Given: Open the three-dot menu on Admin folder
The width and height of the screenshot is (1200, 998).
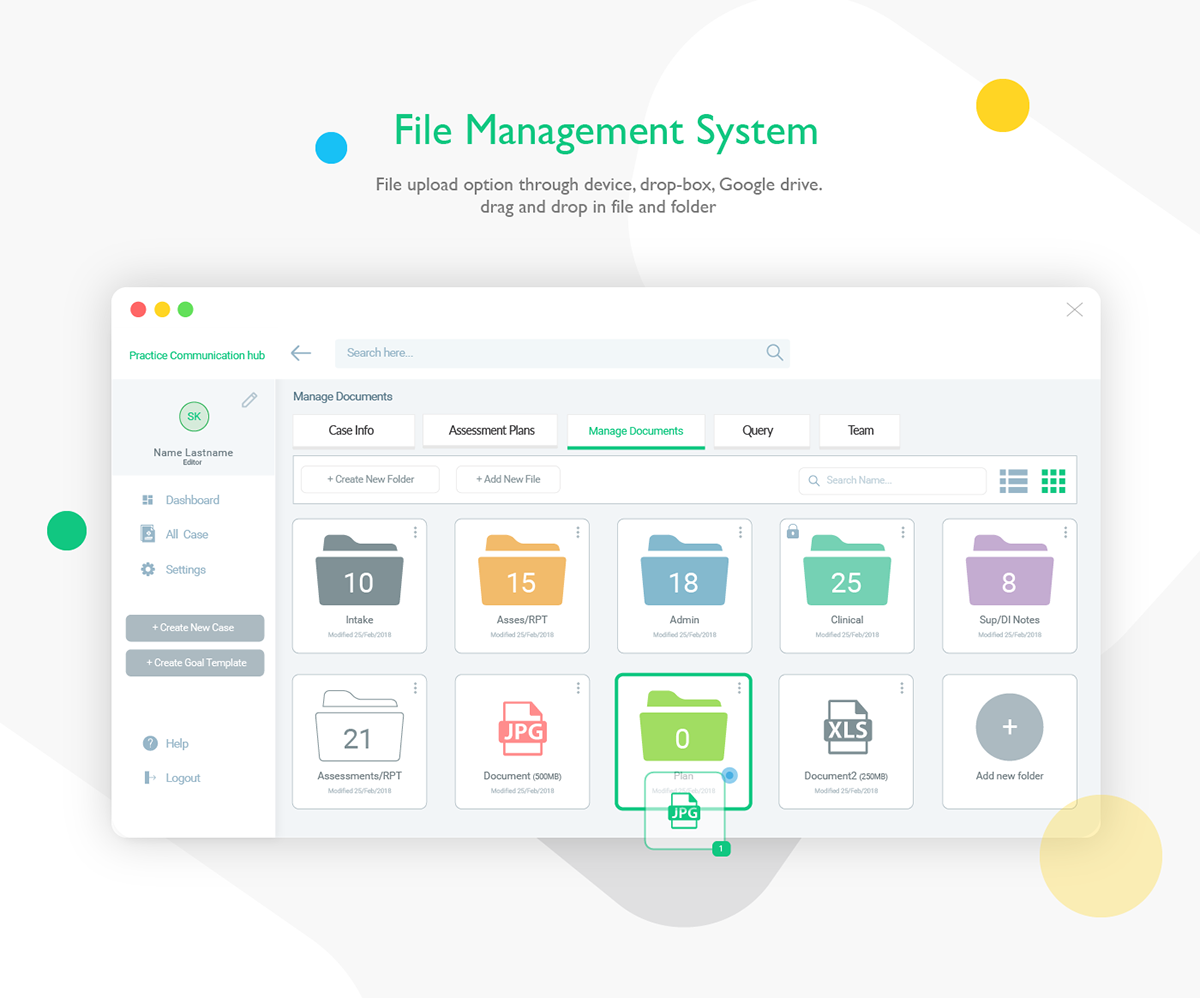Looking at the screenshot, I should pyautogui.click(x=740, y=532).
